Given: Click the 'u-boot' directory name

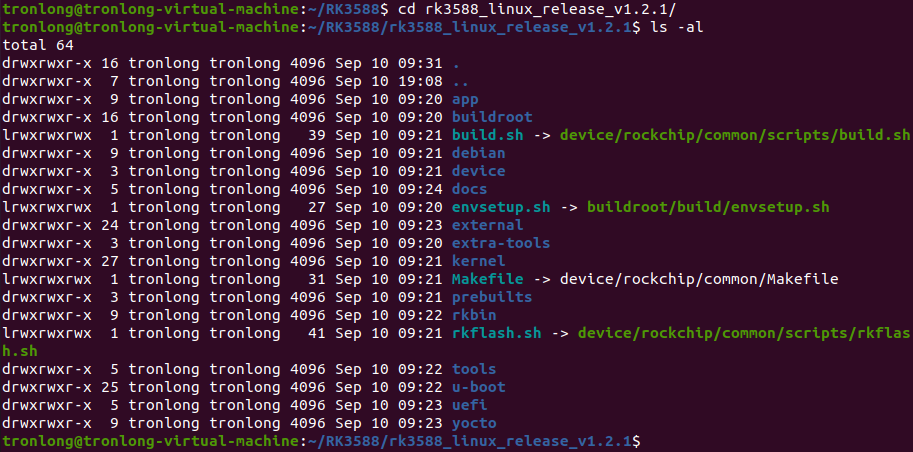Looking at the screenshot, I should pyautogui.click(x=479, y=387).
